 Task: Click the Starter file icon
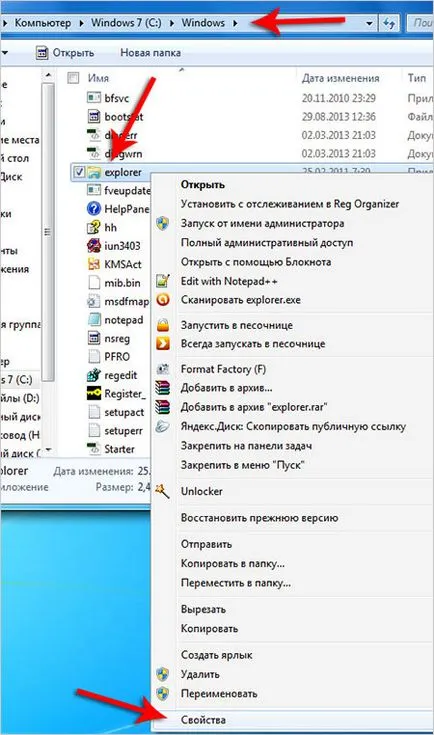[94, 449]
